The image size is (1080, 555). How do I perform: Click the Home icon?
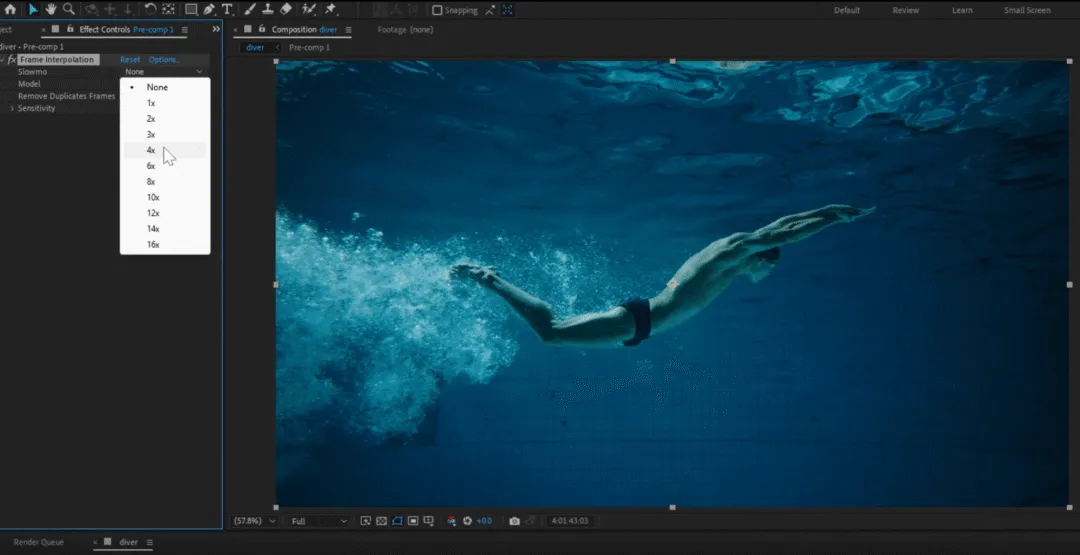click(x=10, y=9)
